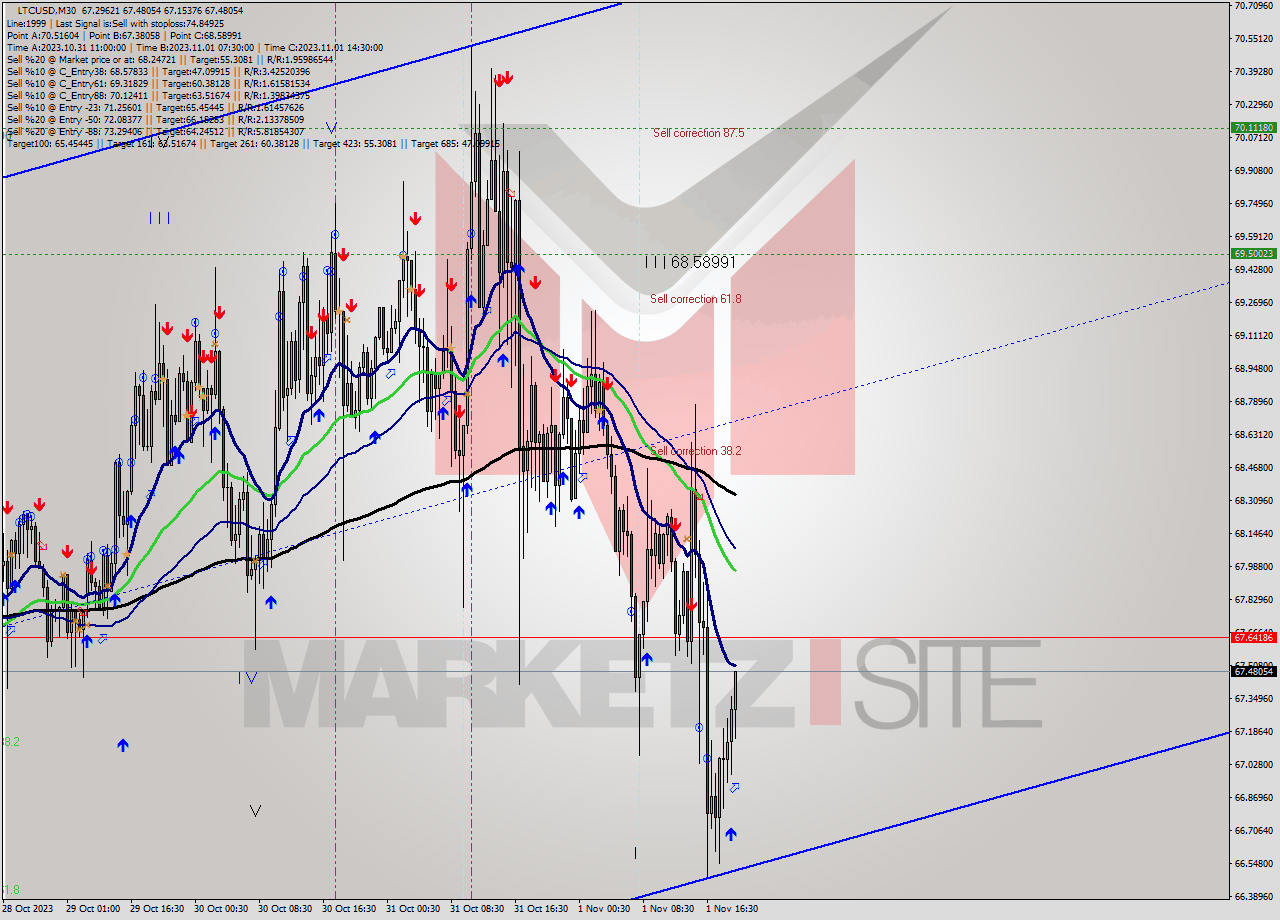Click the LTCUSD,M30 symbol title text
The width and height of the screenshot is (1280, 920).
coord(45,10)
